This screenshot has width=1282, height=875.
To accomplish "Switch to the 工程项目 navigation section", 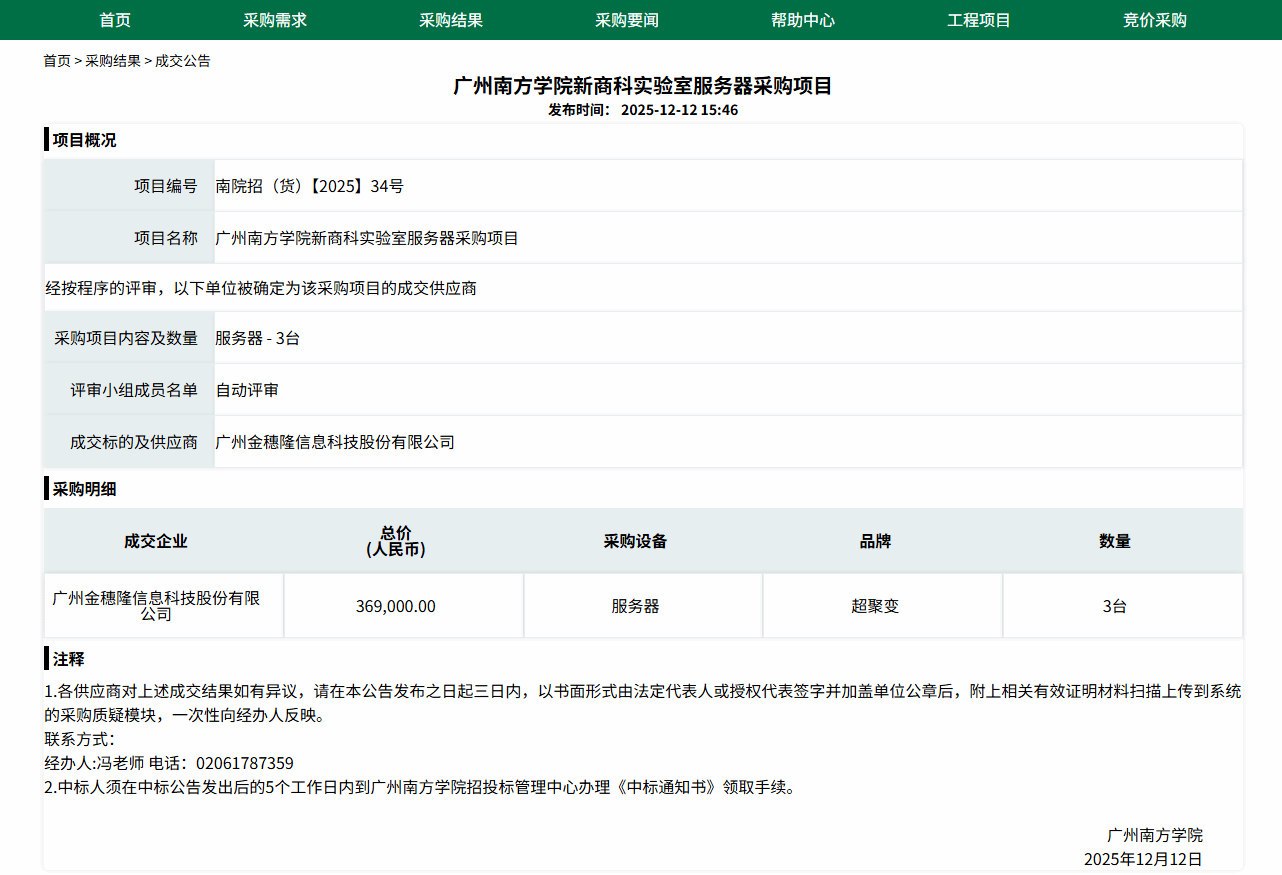I will [x=979, y=20].
